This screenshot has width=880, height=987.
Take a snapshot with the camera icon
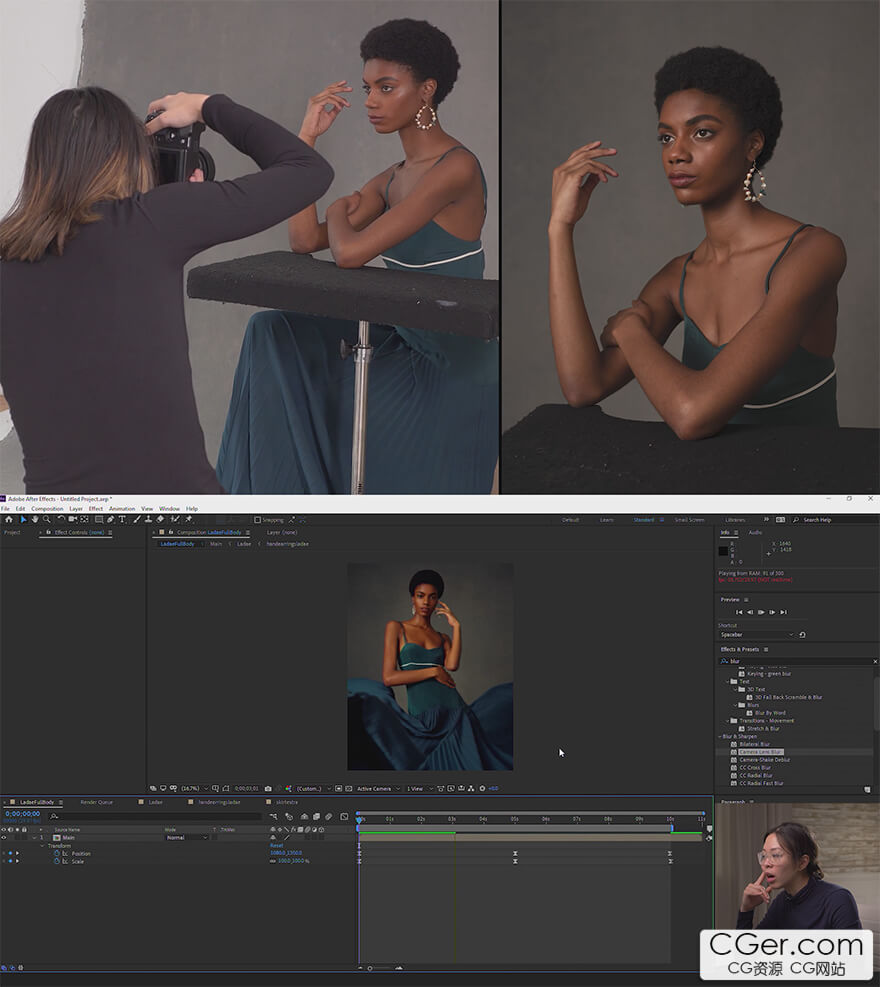268,788
